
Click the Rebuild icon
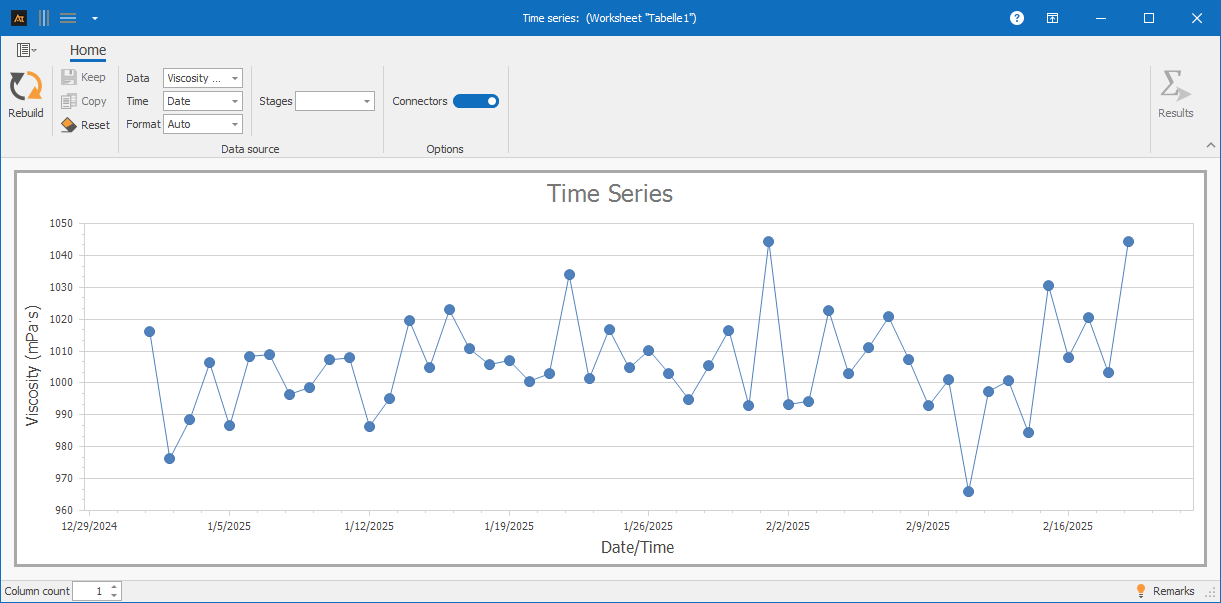25,87
